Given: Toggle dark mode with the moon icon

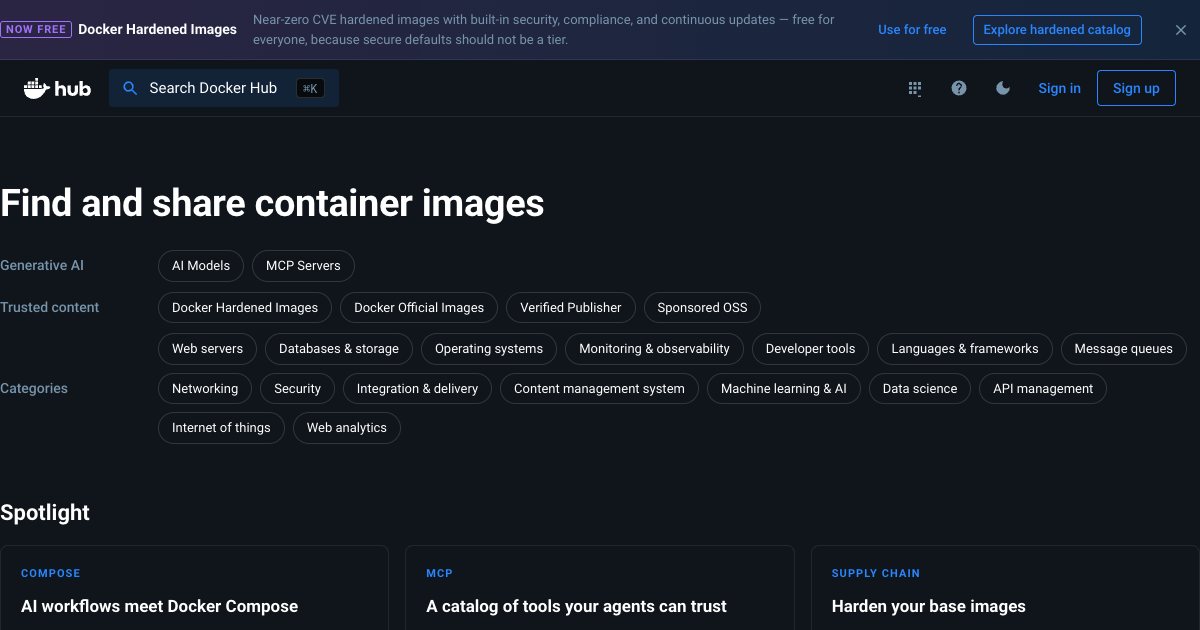Looking at the screenshot, I should coord(1003,88).
